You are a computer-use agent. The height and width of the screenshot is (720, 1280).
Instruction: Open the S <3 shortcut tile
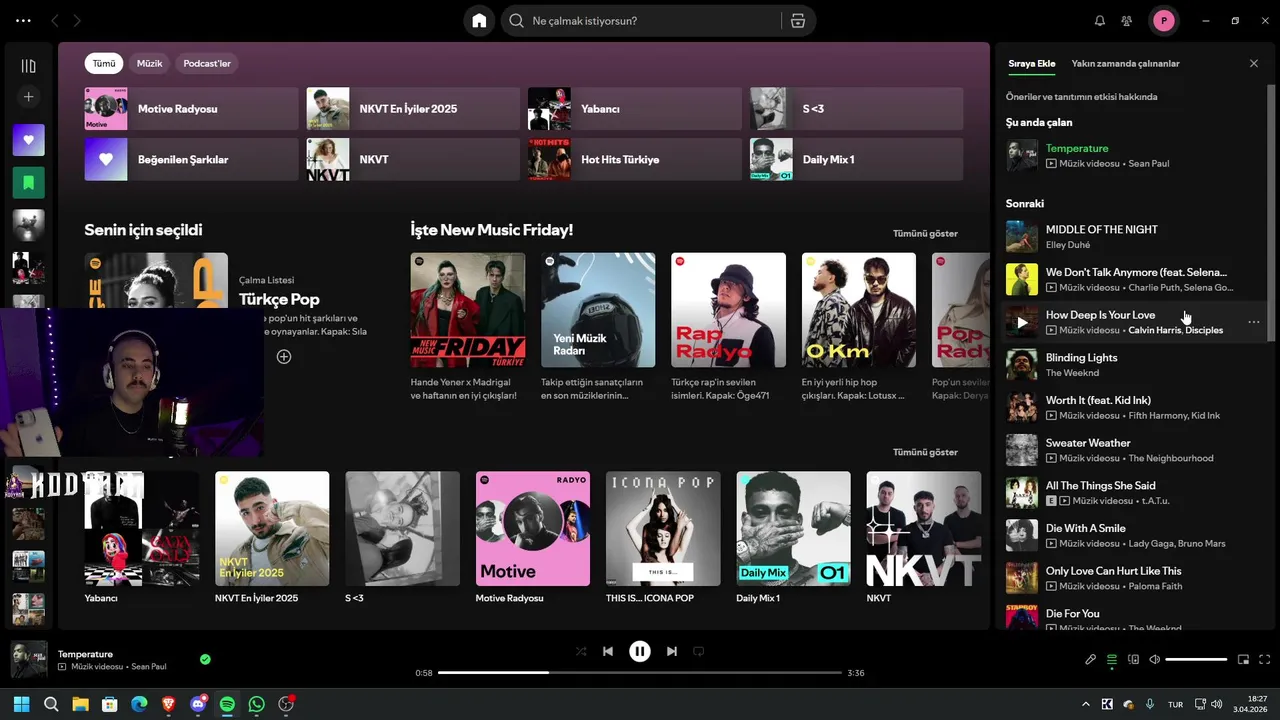coord(857,108)
